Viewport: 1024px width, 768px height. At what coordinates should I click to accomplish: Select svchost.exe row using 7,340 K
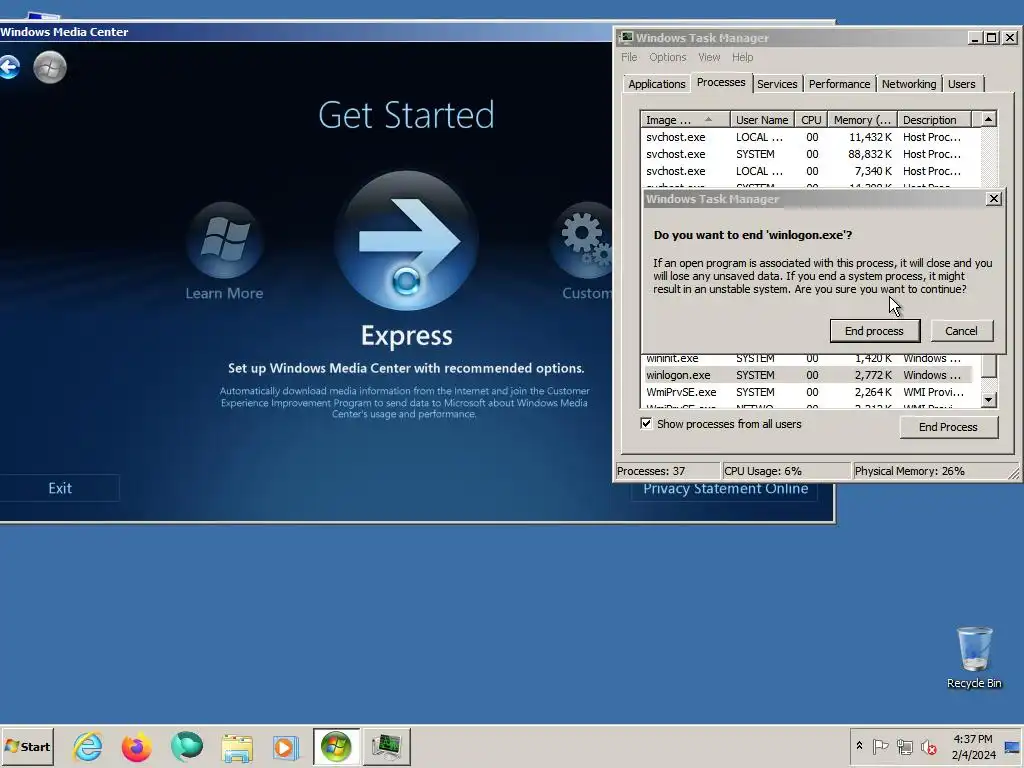pyautogui.click(x=808, y=171)
